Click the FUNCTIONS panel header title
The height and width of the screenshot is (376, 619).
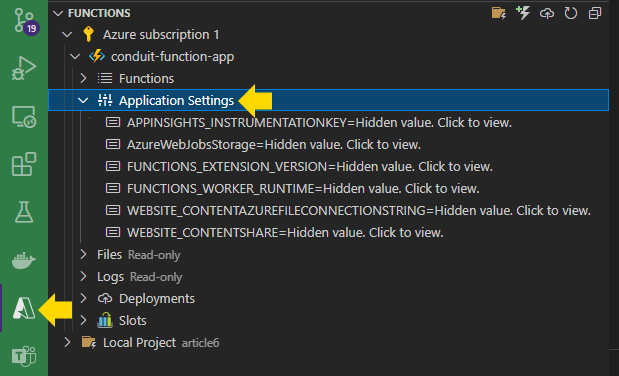tap(99, 13)
